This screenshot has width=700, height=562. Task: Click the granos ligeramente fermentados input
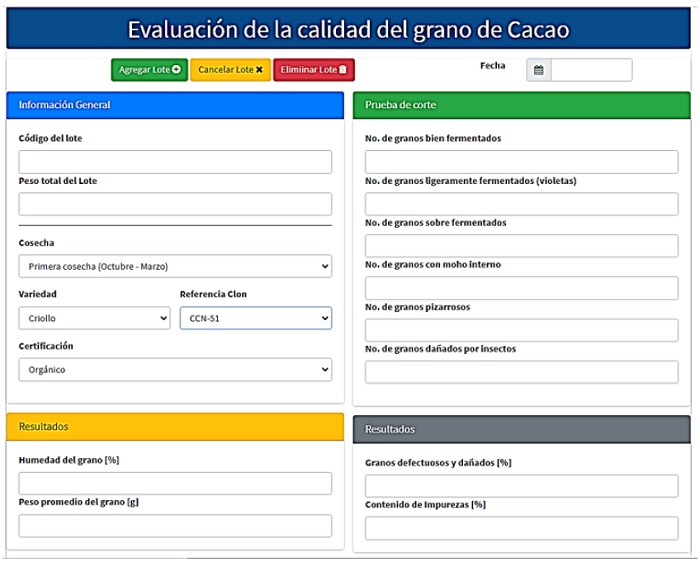click(521, 204)
